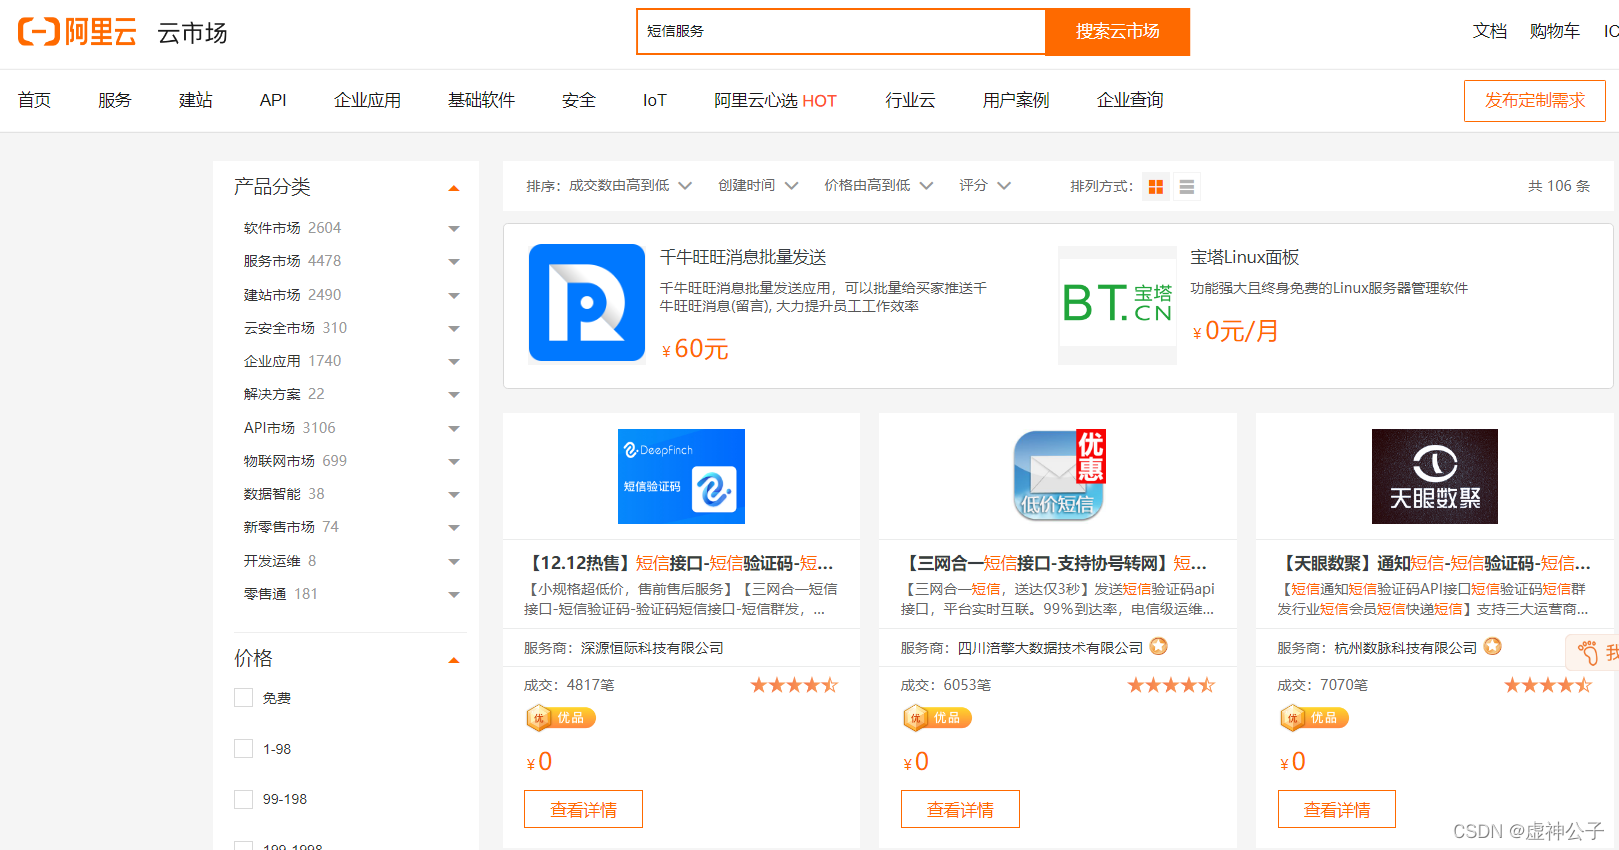1619x850 pixels.
Task: Click 查看详情 for DeepFinch 短信接口 product
Action: point(583,809)
